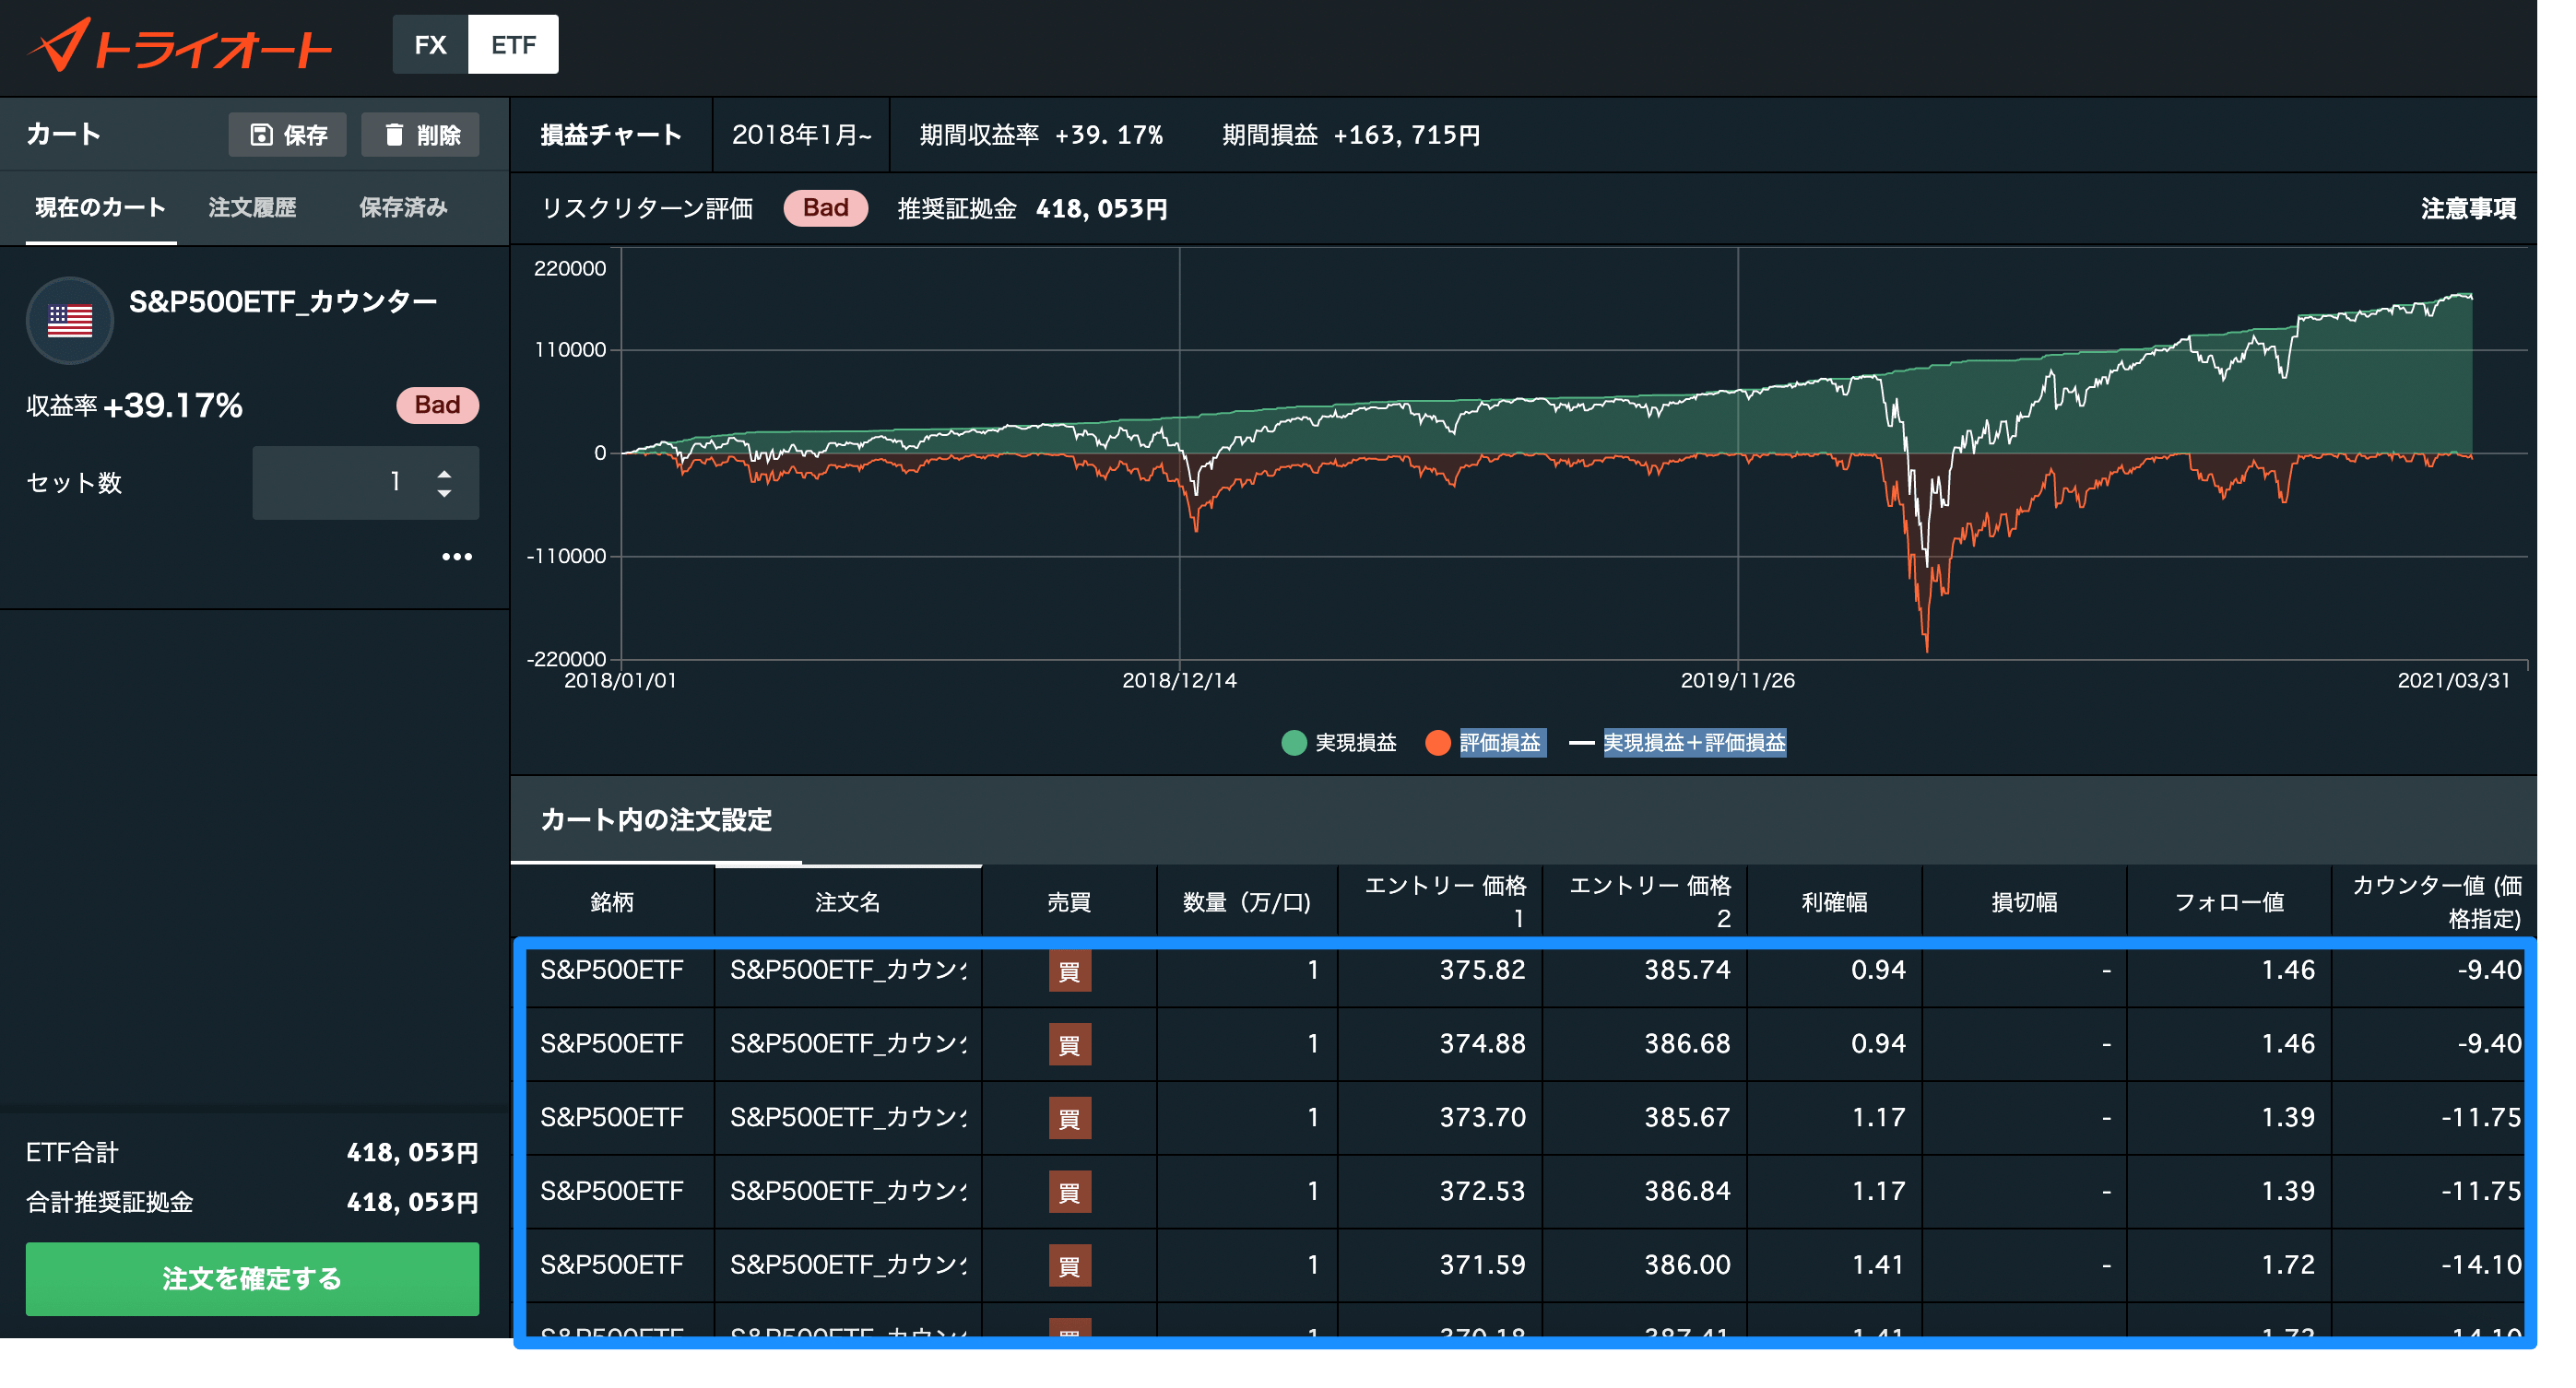Click the 2018/12/14 date label on the chart axis
This screenshot has height=1388, width=2576.
[1179, 681]
